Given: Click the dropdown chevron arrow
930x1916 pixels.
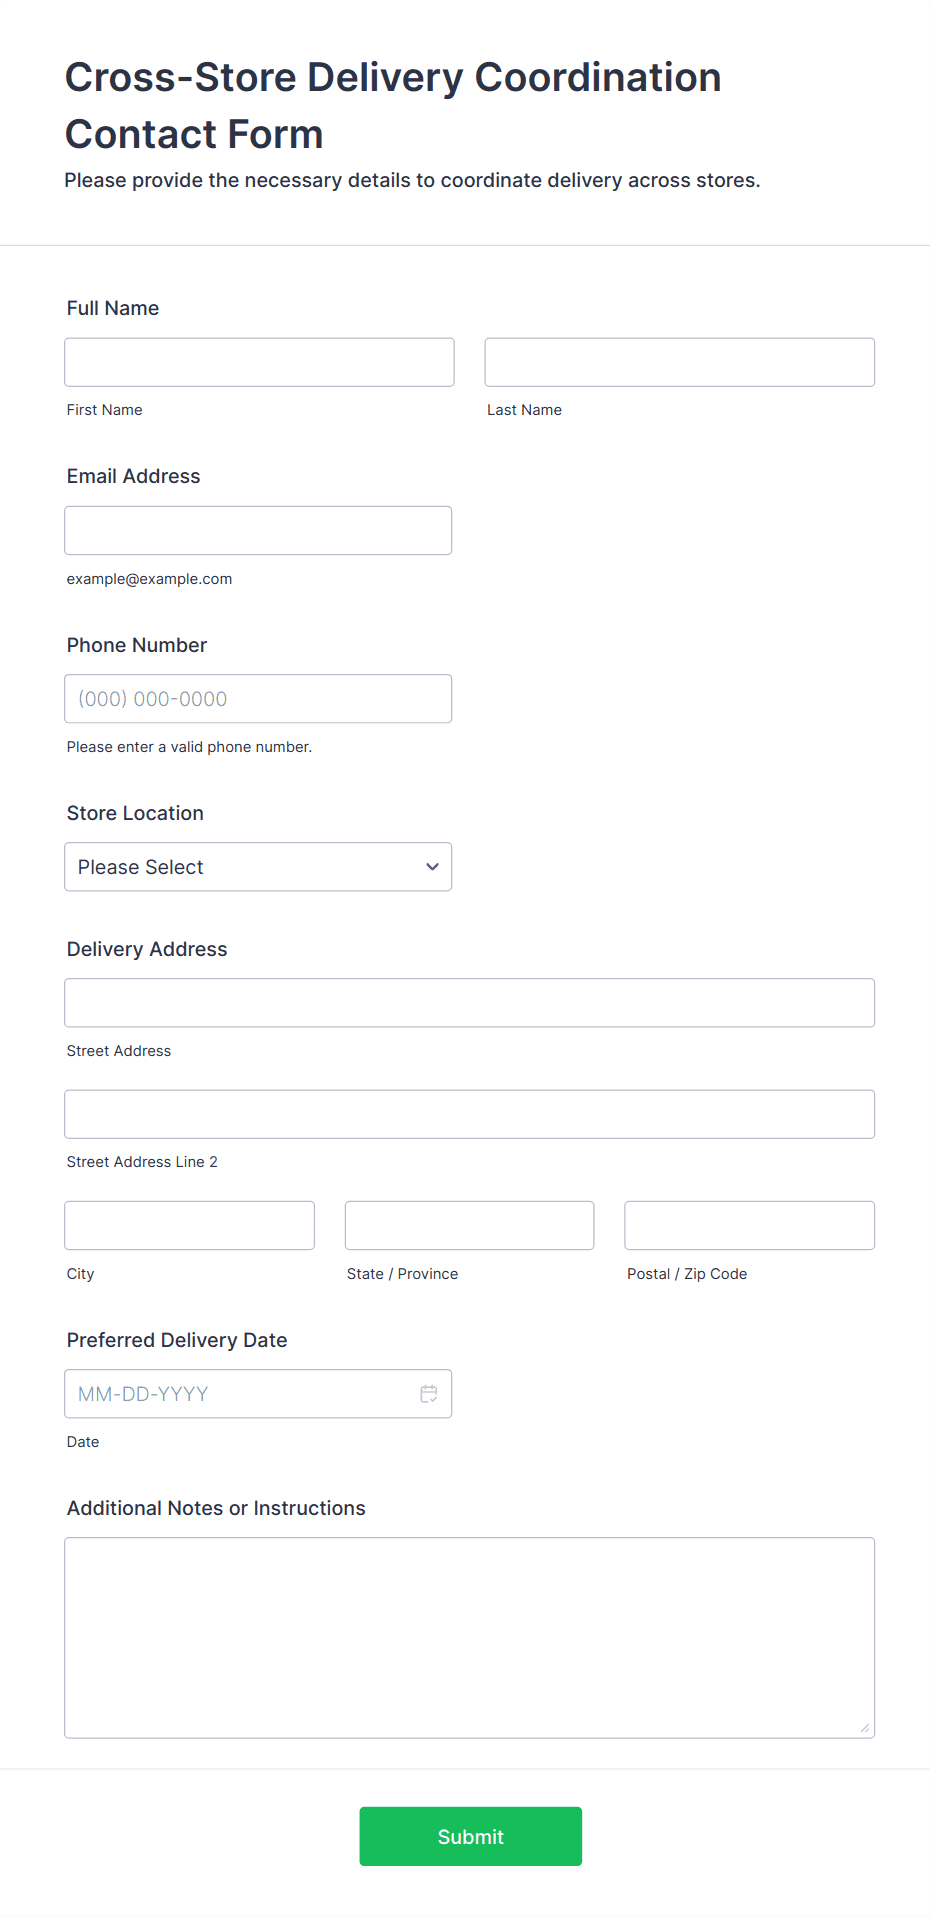Looking at the screenshot, I should coord(432,867).
